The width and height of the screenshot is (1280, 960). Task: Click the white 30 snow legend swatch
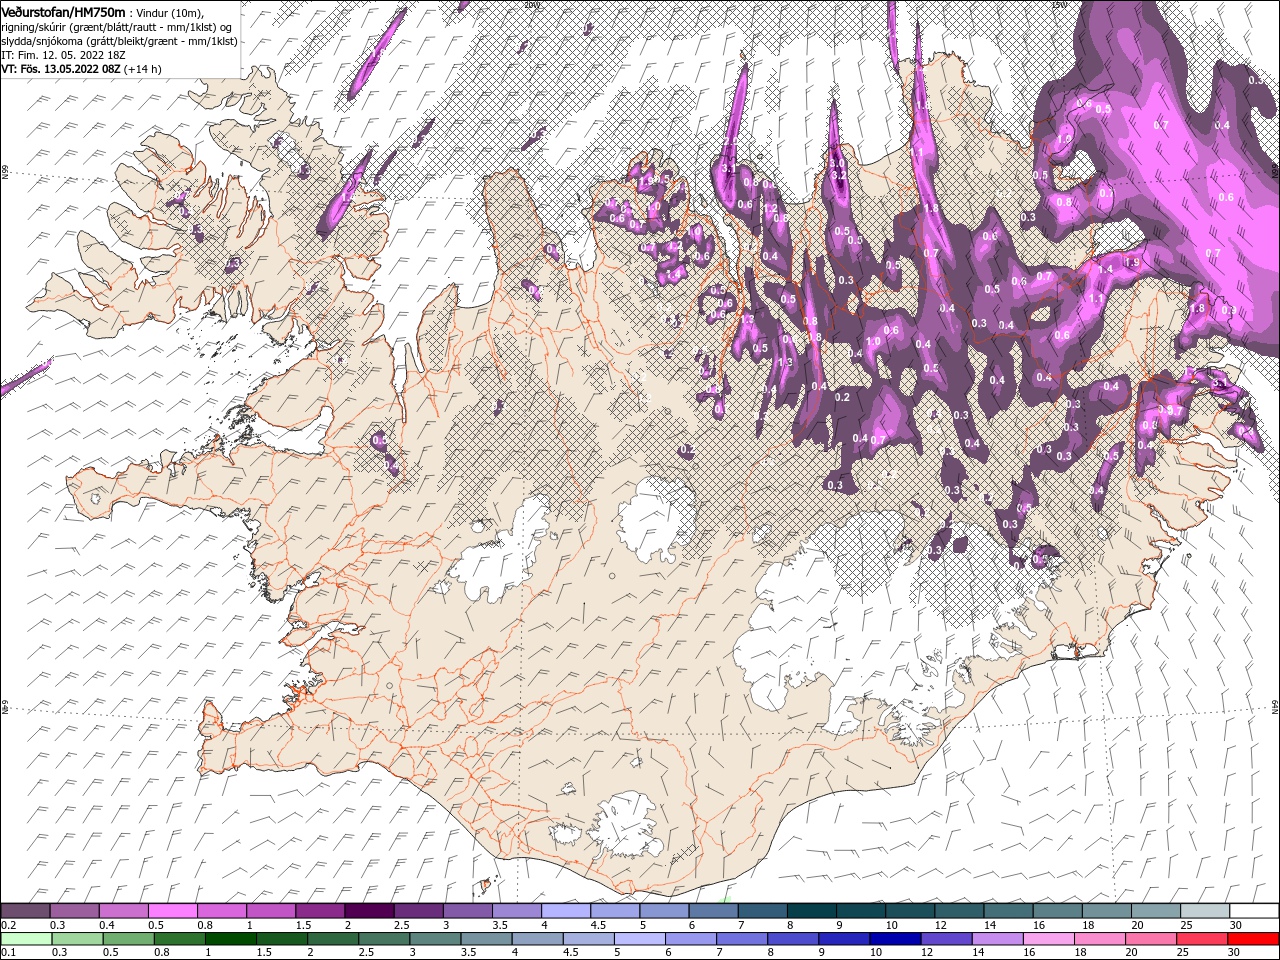click(1254, 911)
